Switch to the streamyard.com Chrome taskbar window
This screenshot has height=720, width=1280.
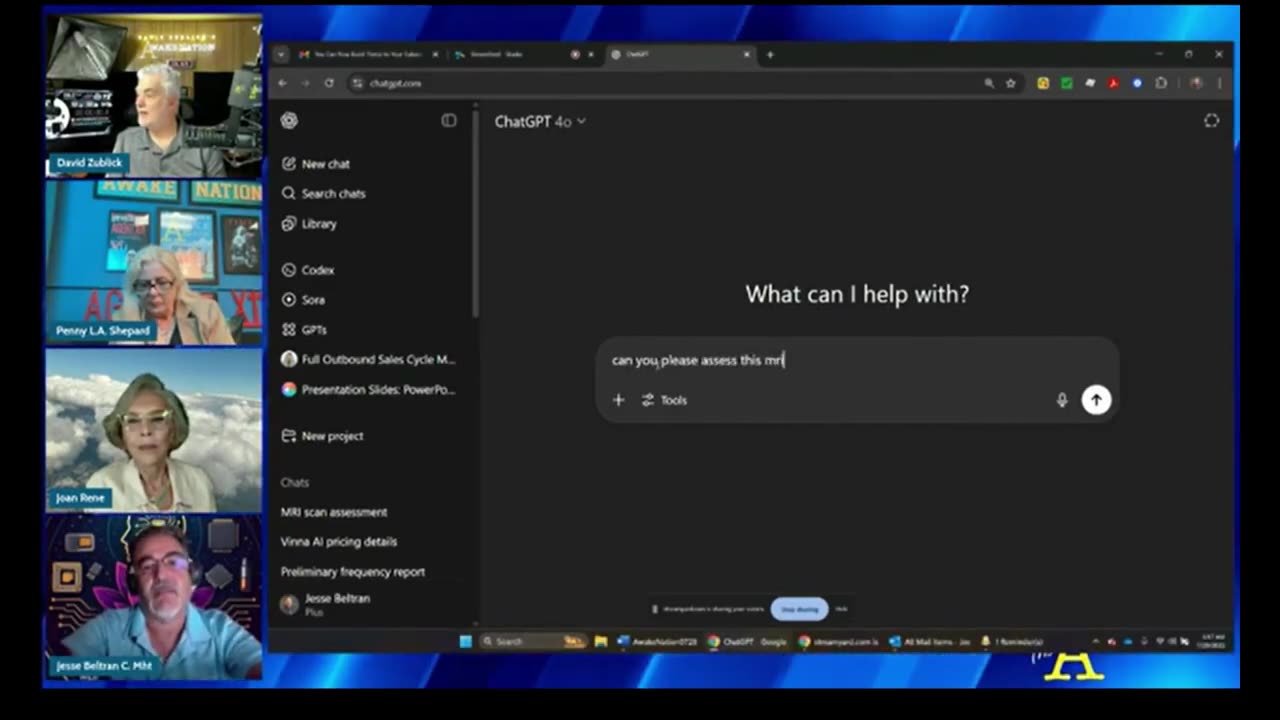coord(838,641)
